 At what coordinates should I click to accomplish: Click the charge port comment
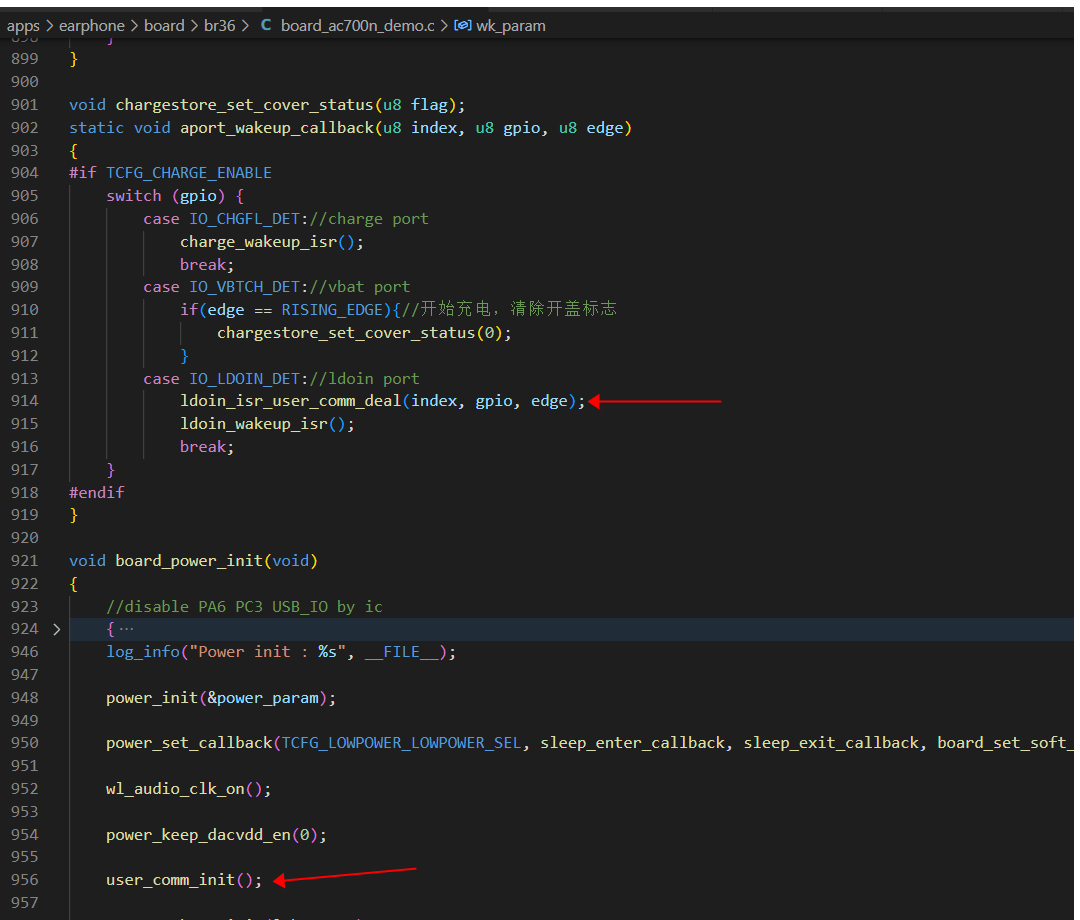click(x=369, y=219)
